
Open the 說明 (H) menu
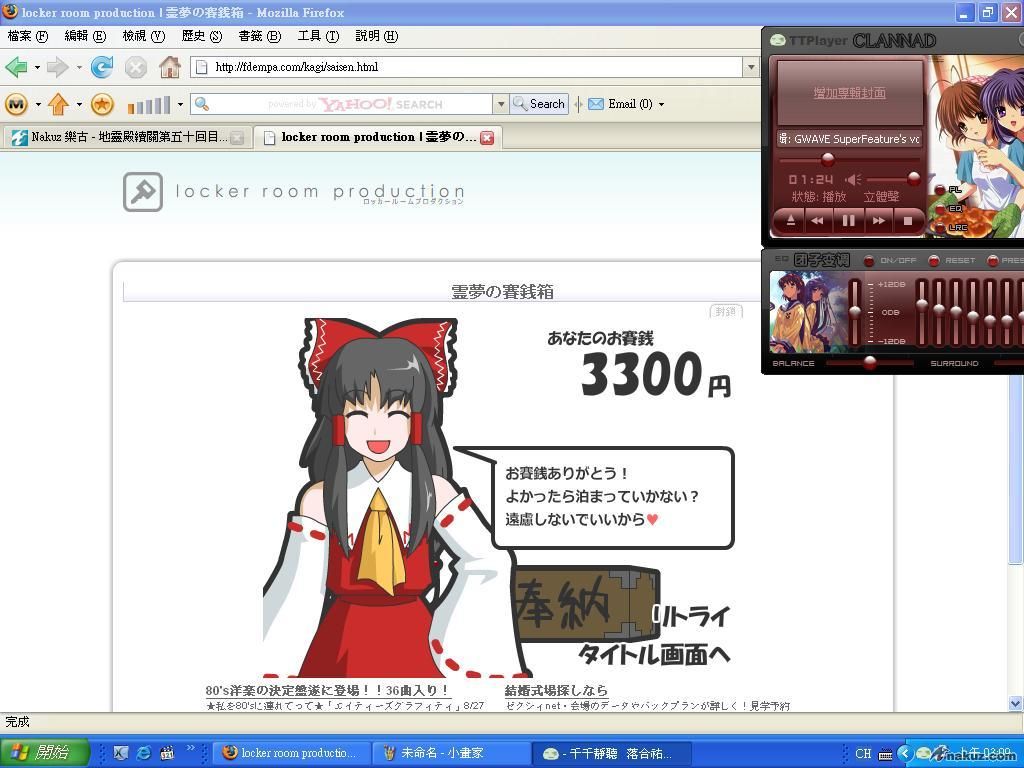[376, 36]
